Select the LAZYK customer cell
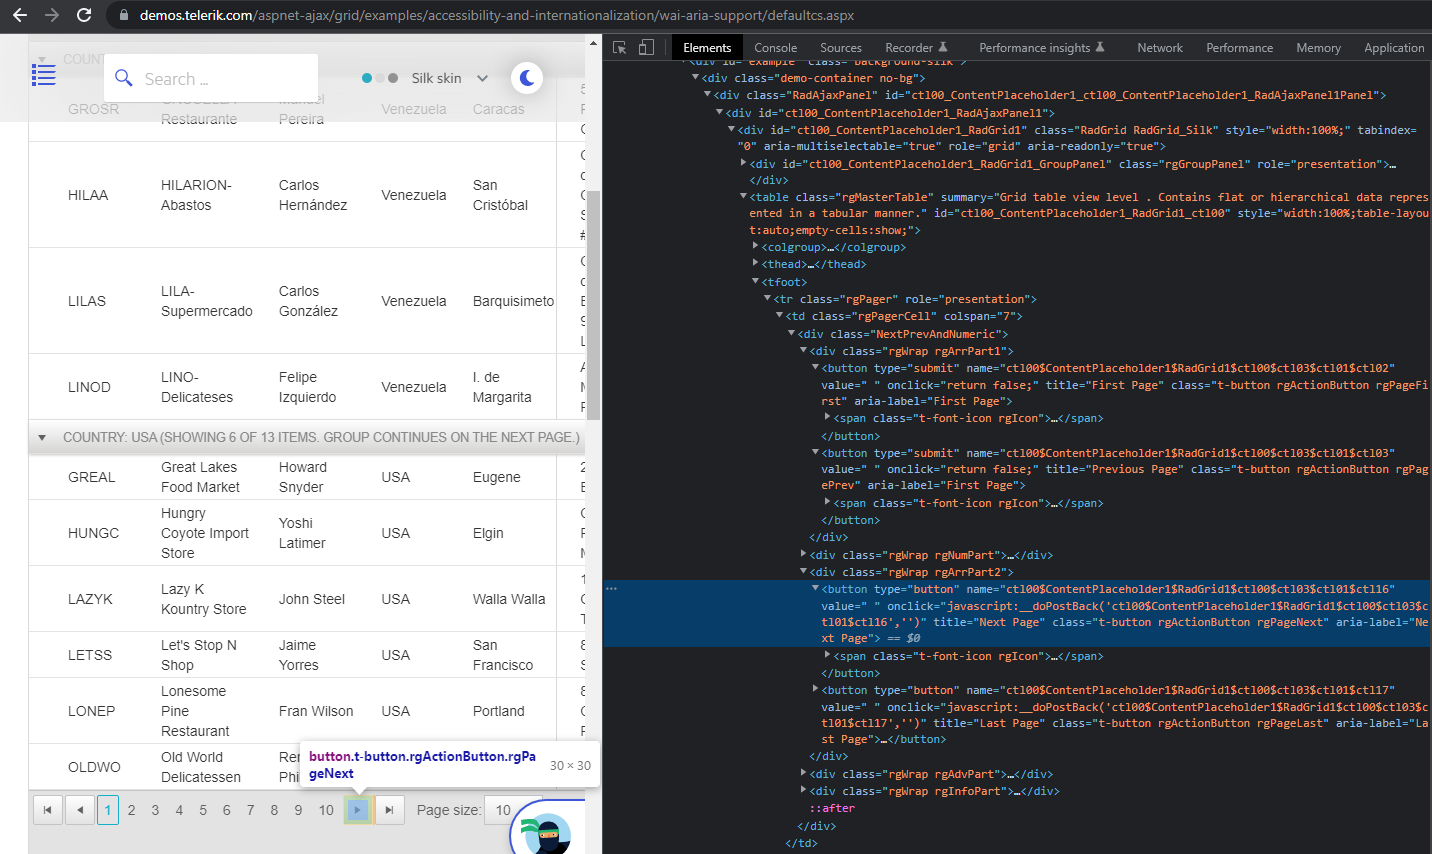1432x854 pixels. (90, 599)
